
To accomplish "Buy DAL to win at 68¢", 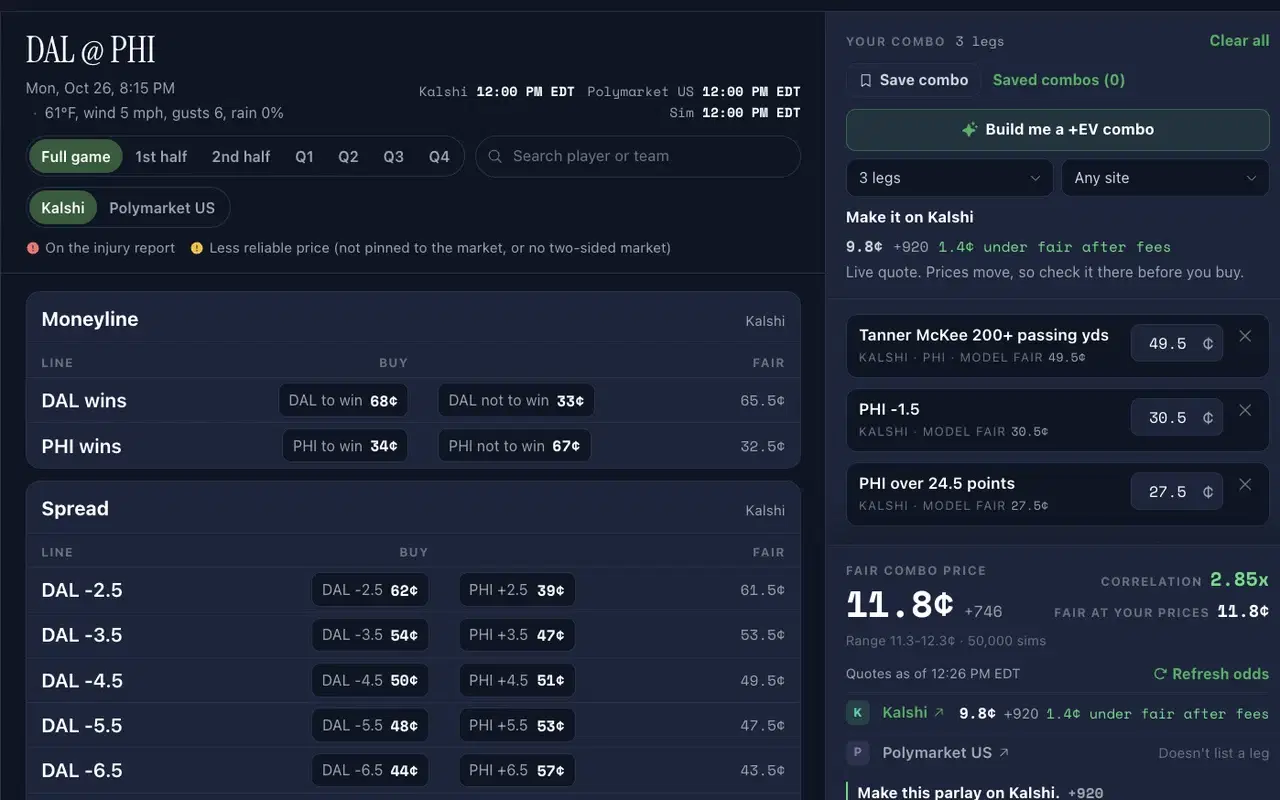I will point(343,401).
